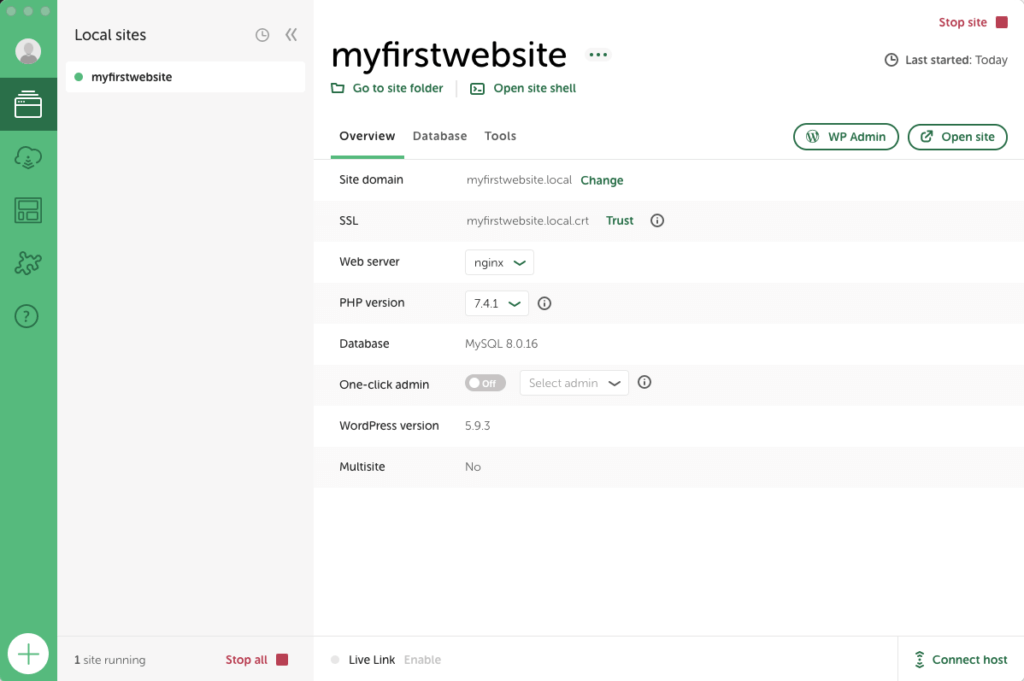Toggle the One-click admin switch
The width and height of the screenshot is (1024, 681).
485,383
